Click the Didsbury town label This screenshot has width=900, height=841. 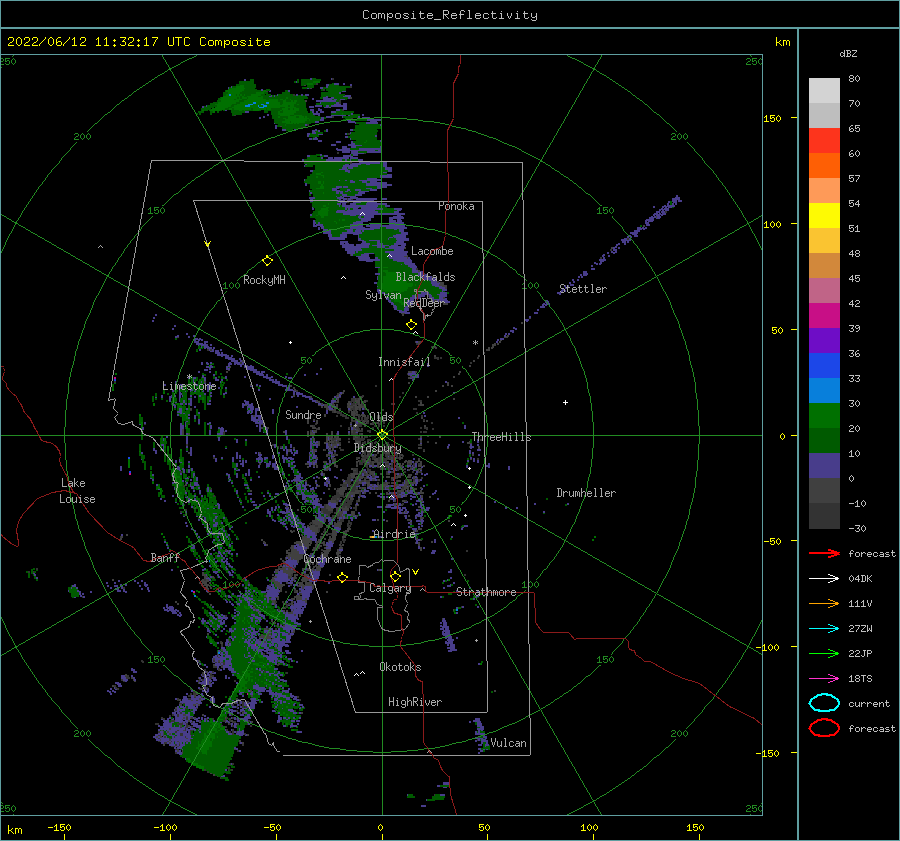(x=377, y=448)
